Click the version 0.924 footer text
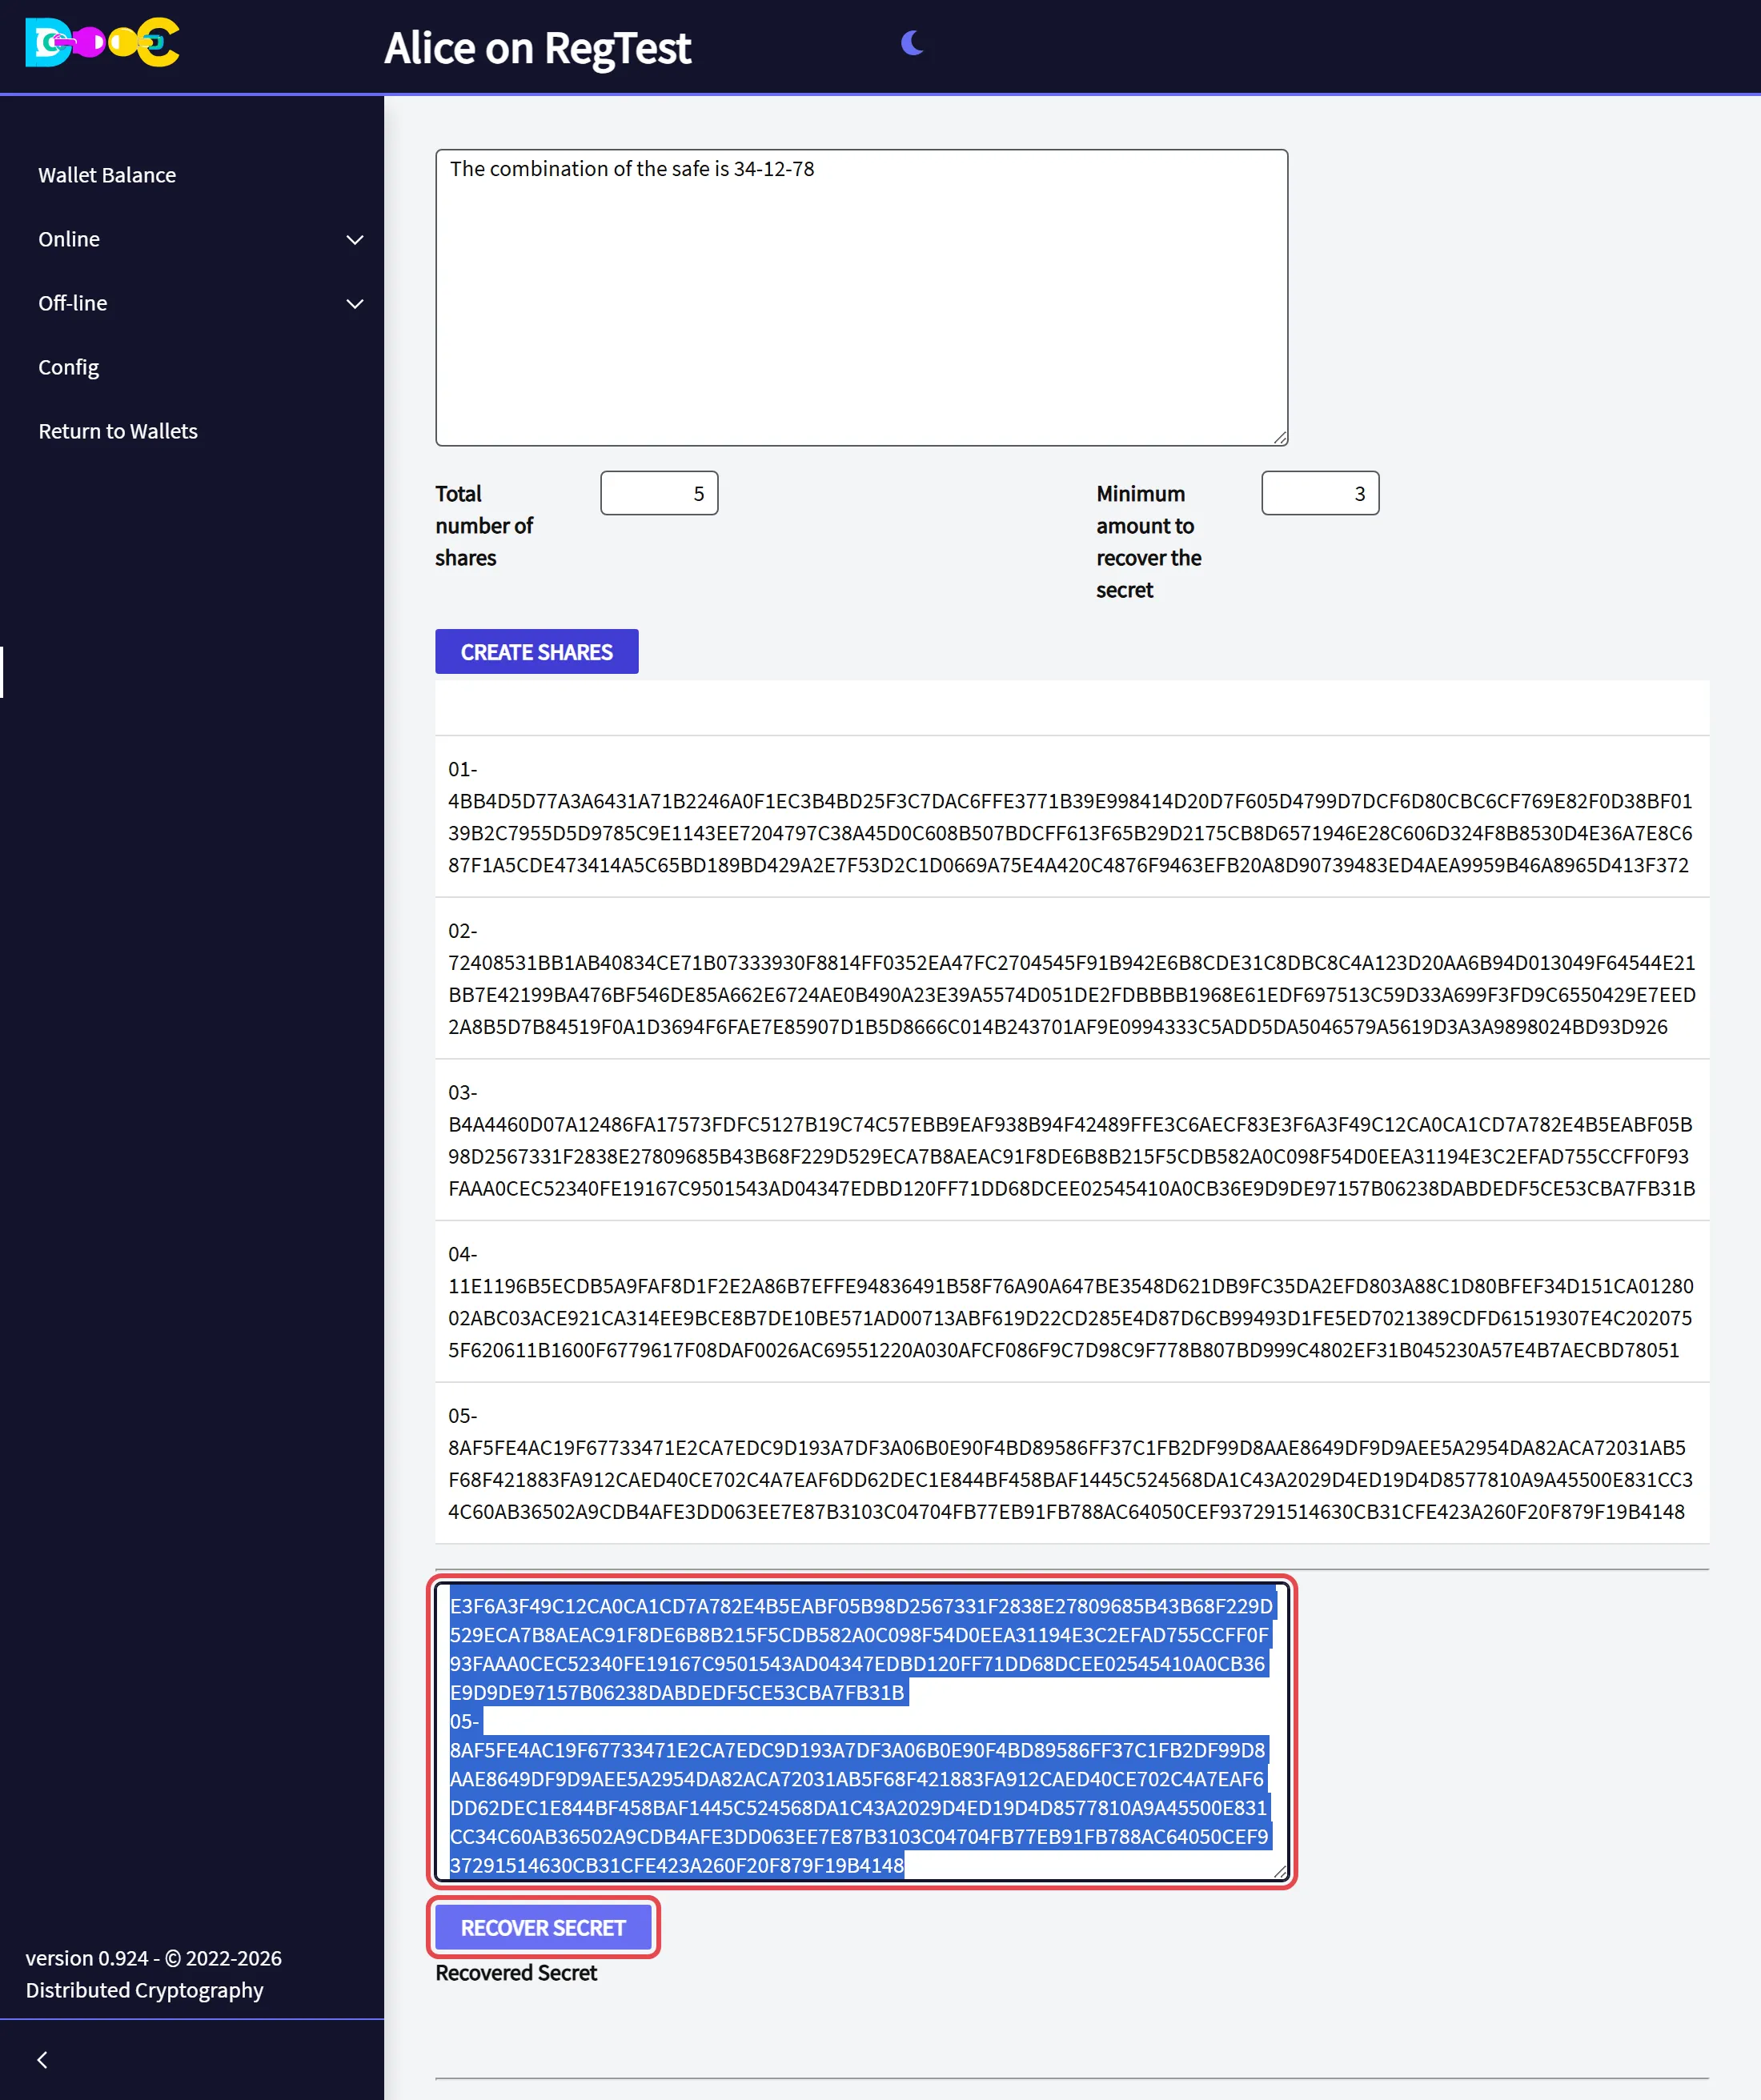Image resolution: width=1761 pixels, height=2100 pixels. click(153, 1974)
